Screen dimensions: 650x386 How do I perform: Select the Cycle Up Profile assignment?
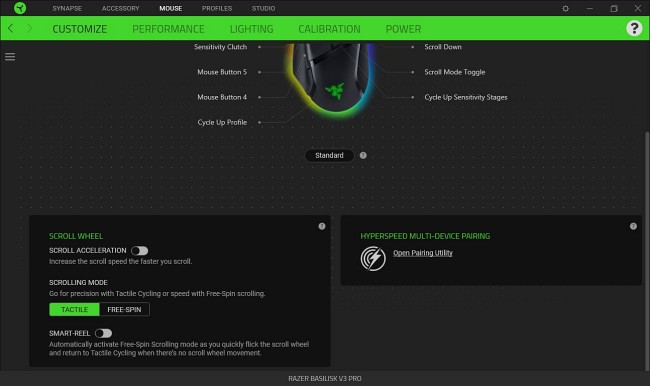point(222,122)
